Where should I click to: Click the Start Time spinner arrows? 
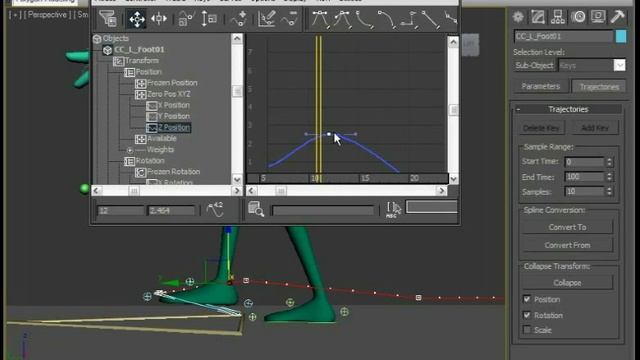pyautogui.click(x=609, y=162)
